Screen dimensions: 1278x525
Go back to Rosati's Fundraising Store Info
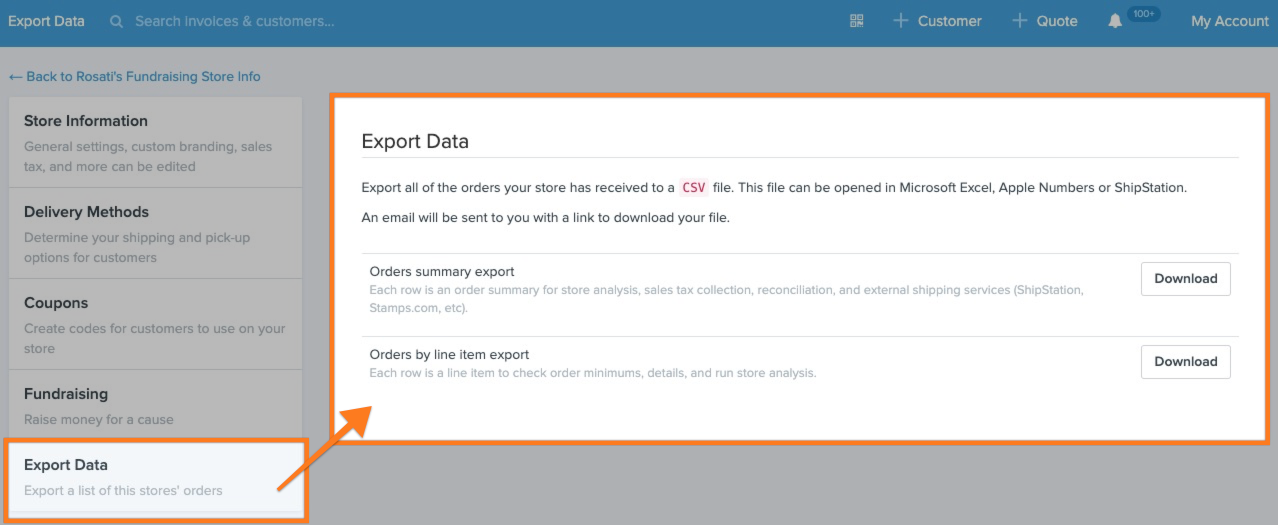pyautogui.click(x=134, y=76)
